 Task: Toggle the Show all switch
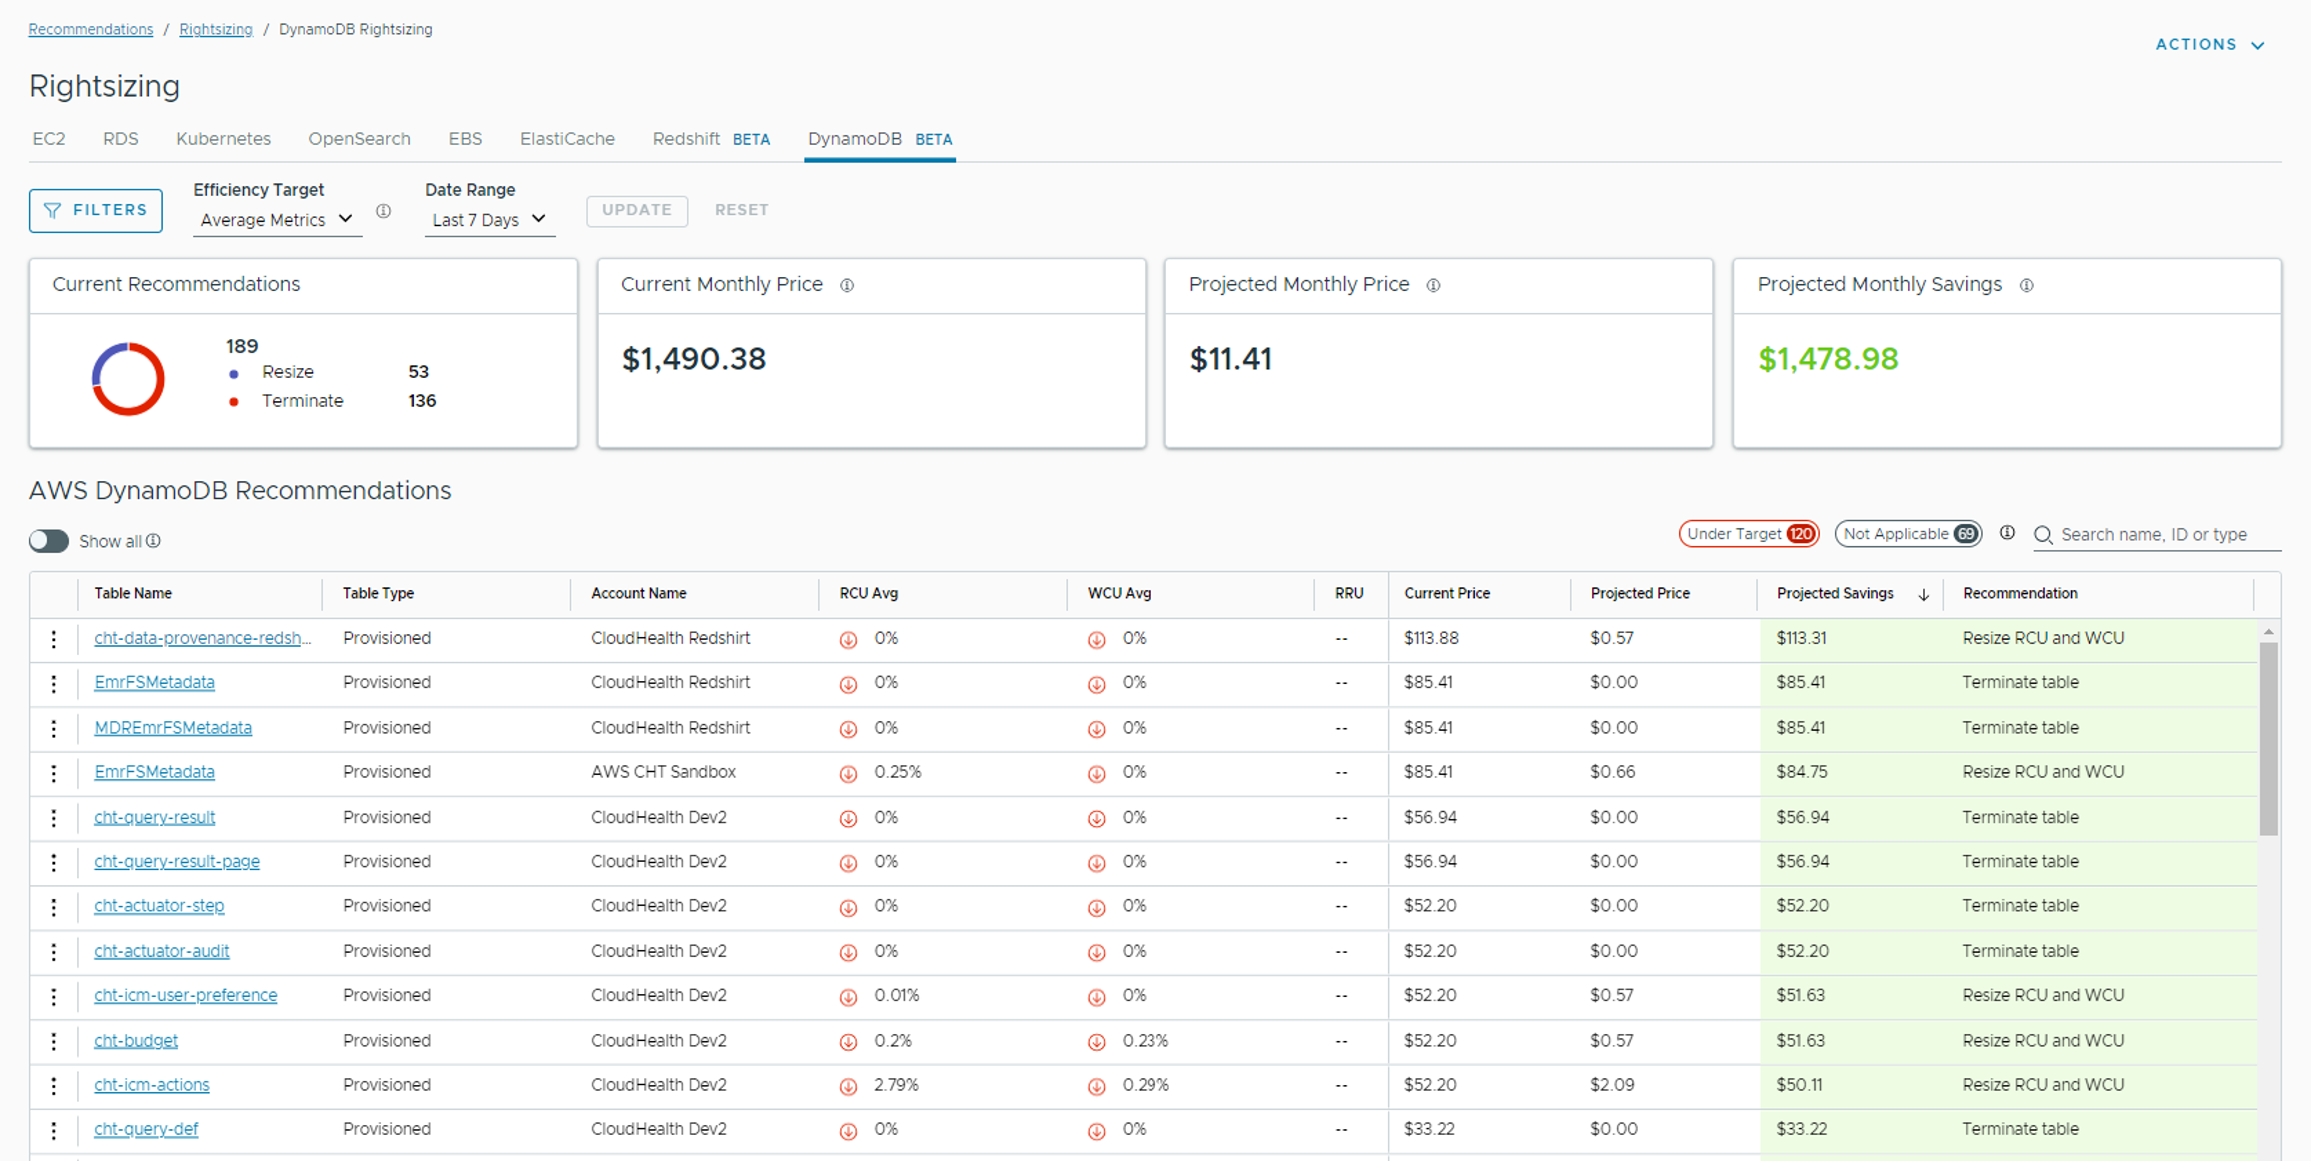click(x=49, y=541)
